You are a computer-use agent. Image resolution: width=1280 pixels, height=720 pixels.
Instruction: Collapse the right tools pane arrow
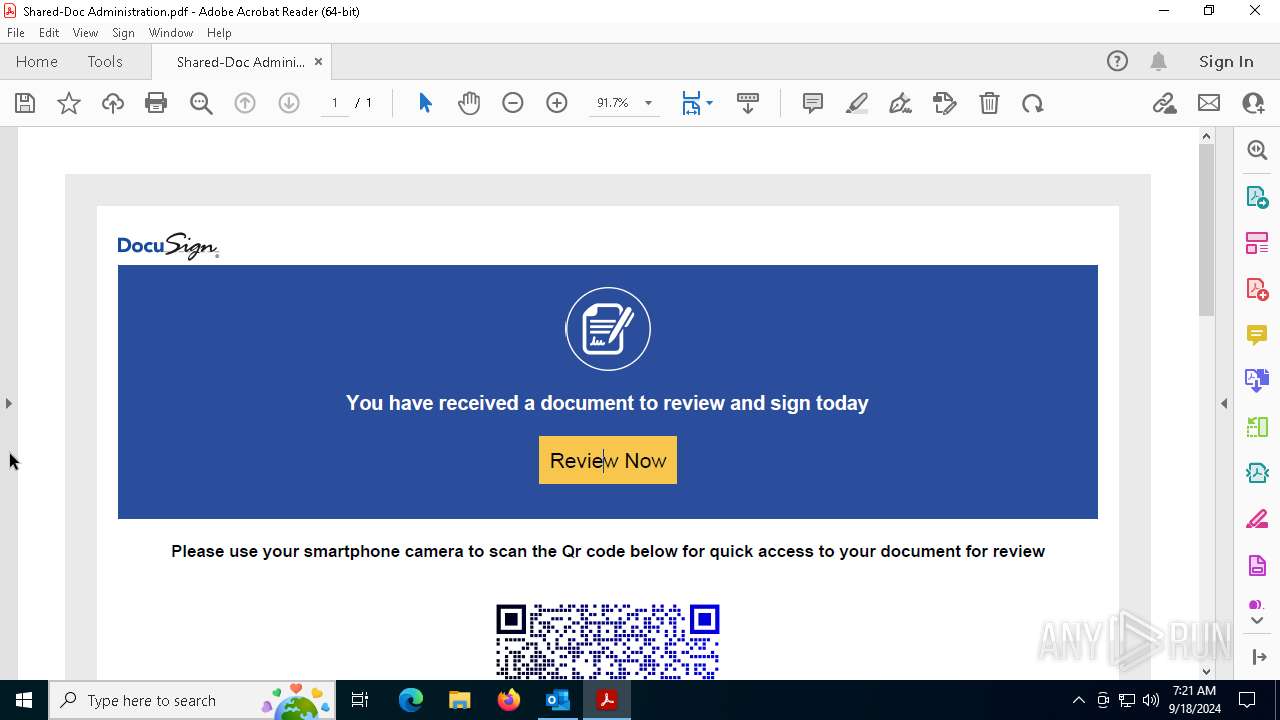click(x=1224, y=403)
